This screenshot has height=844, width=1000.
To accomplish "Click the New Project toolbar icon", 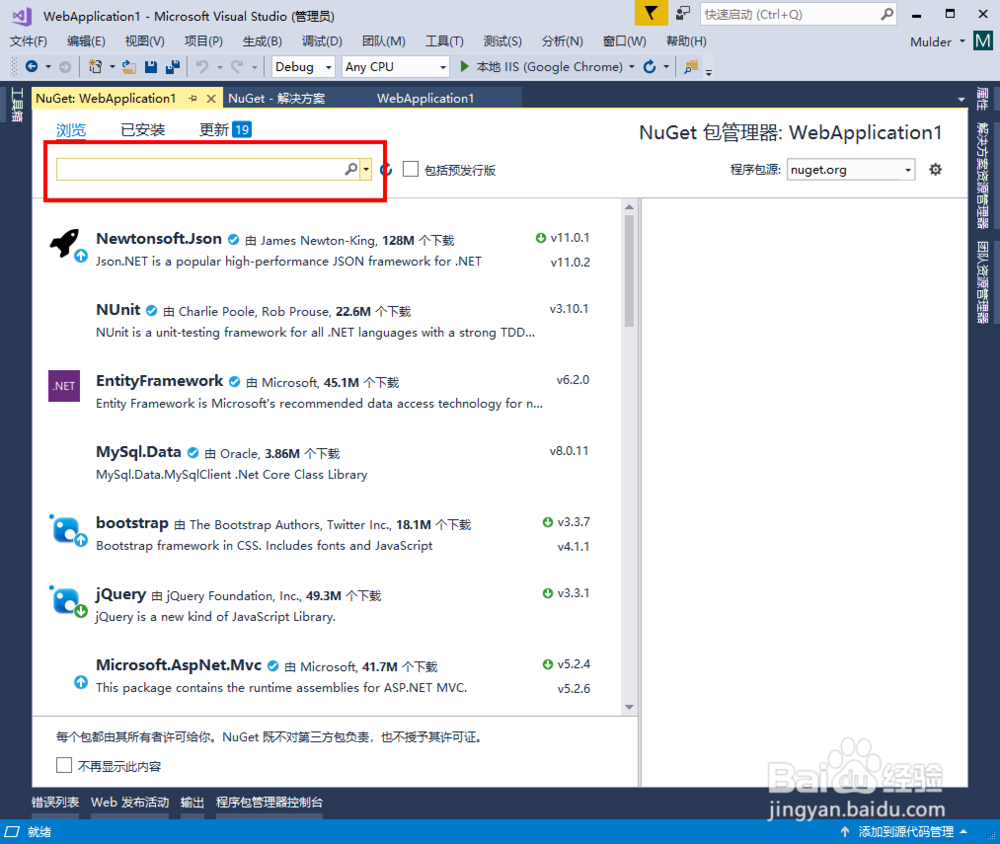I will point(95,66).
